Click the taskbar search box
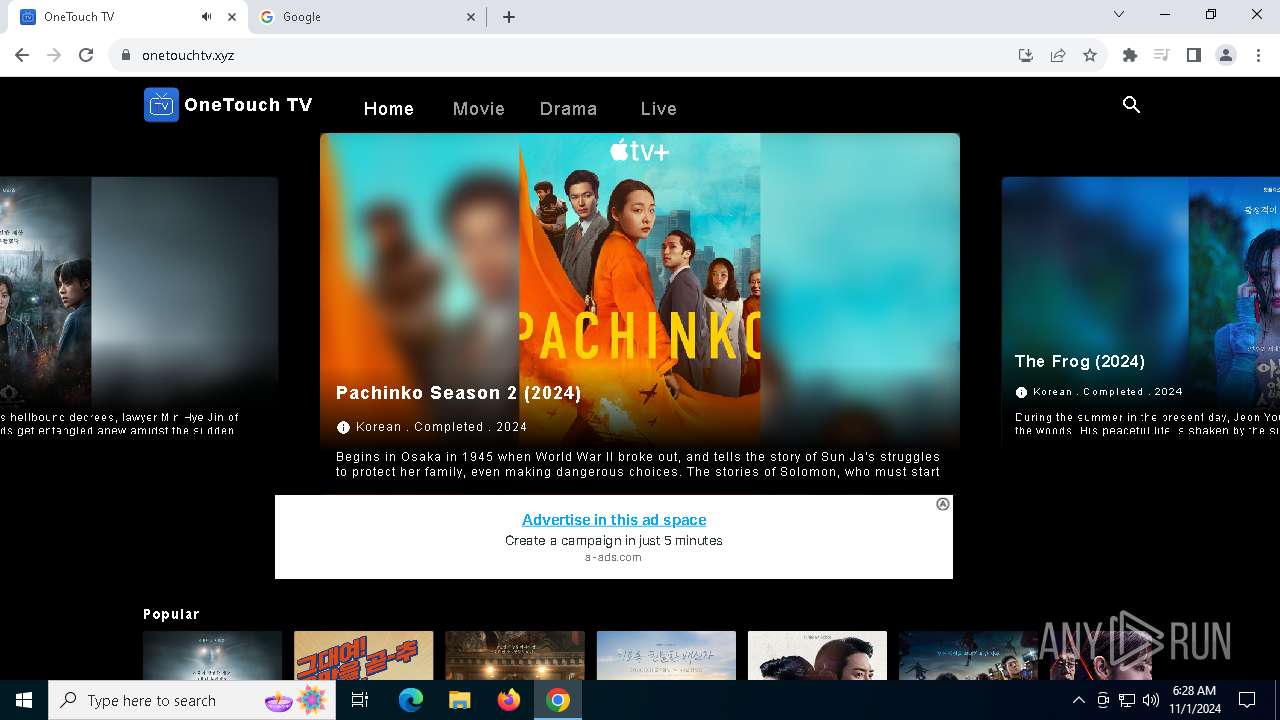Image resolution: width=1280 pixels, height=720 pixels. tap(191, 700)
